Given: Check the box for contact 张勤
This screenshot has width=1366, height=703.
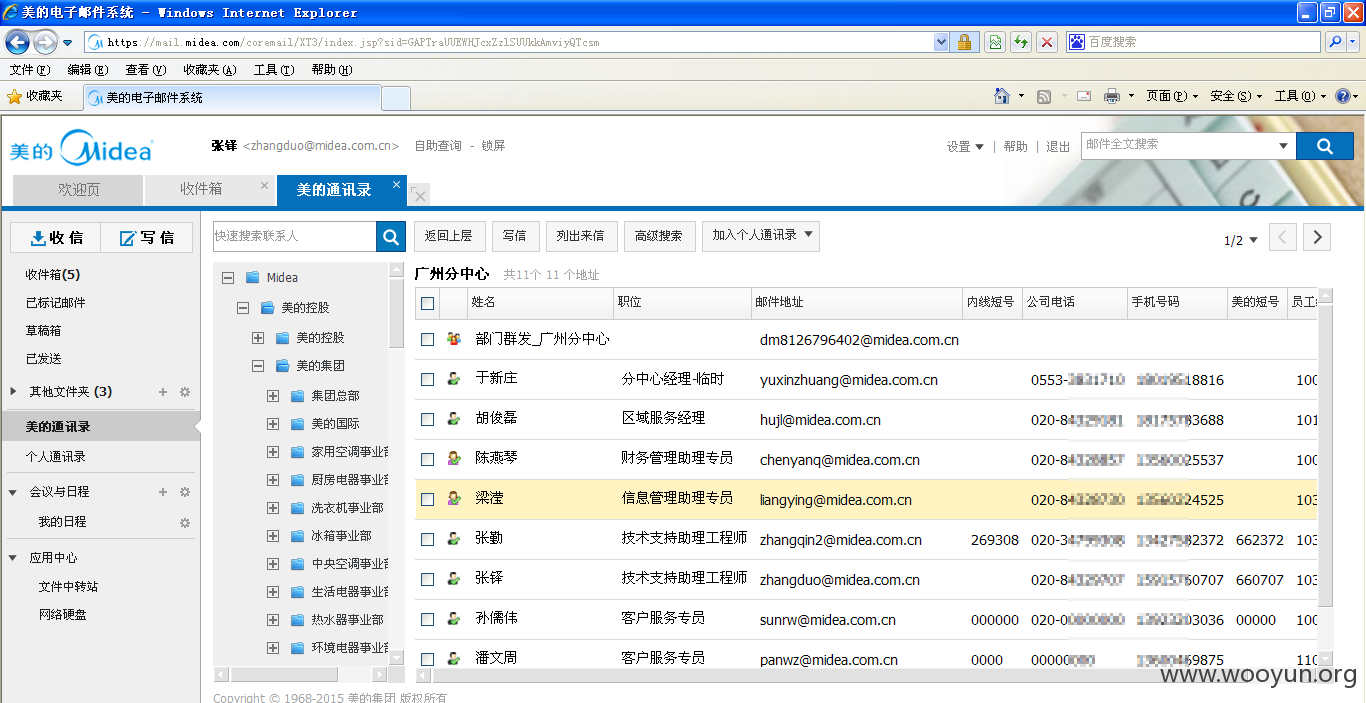Looking at the screenshot, I should click(x=428, y=540).
